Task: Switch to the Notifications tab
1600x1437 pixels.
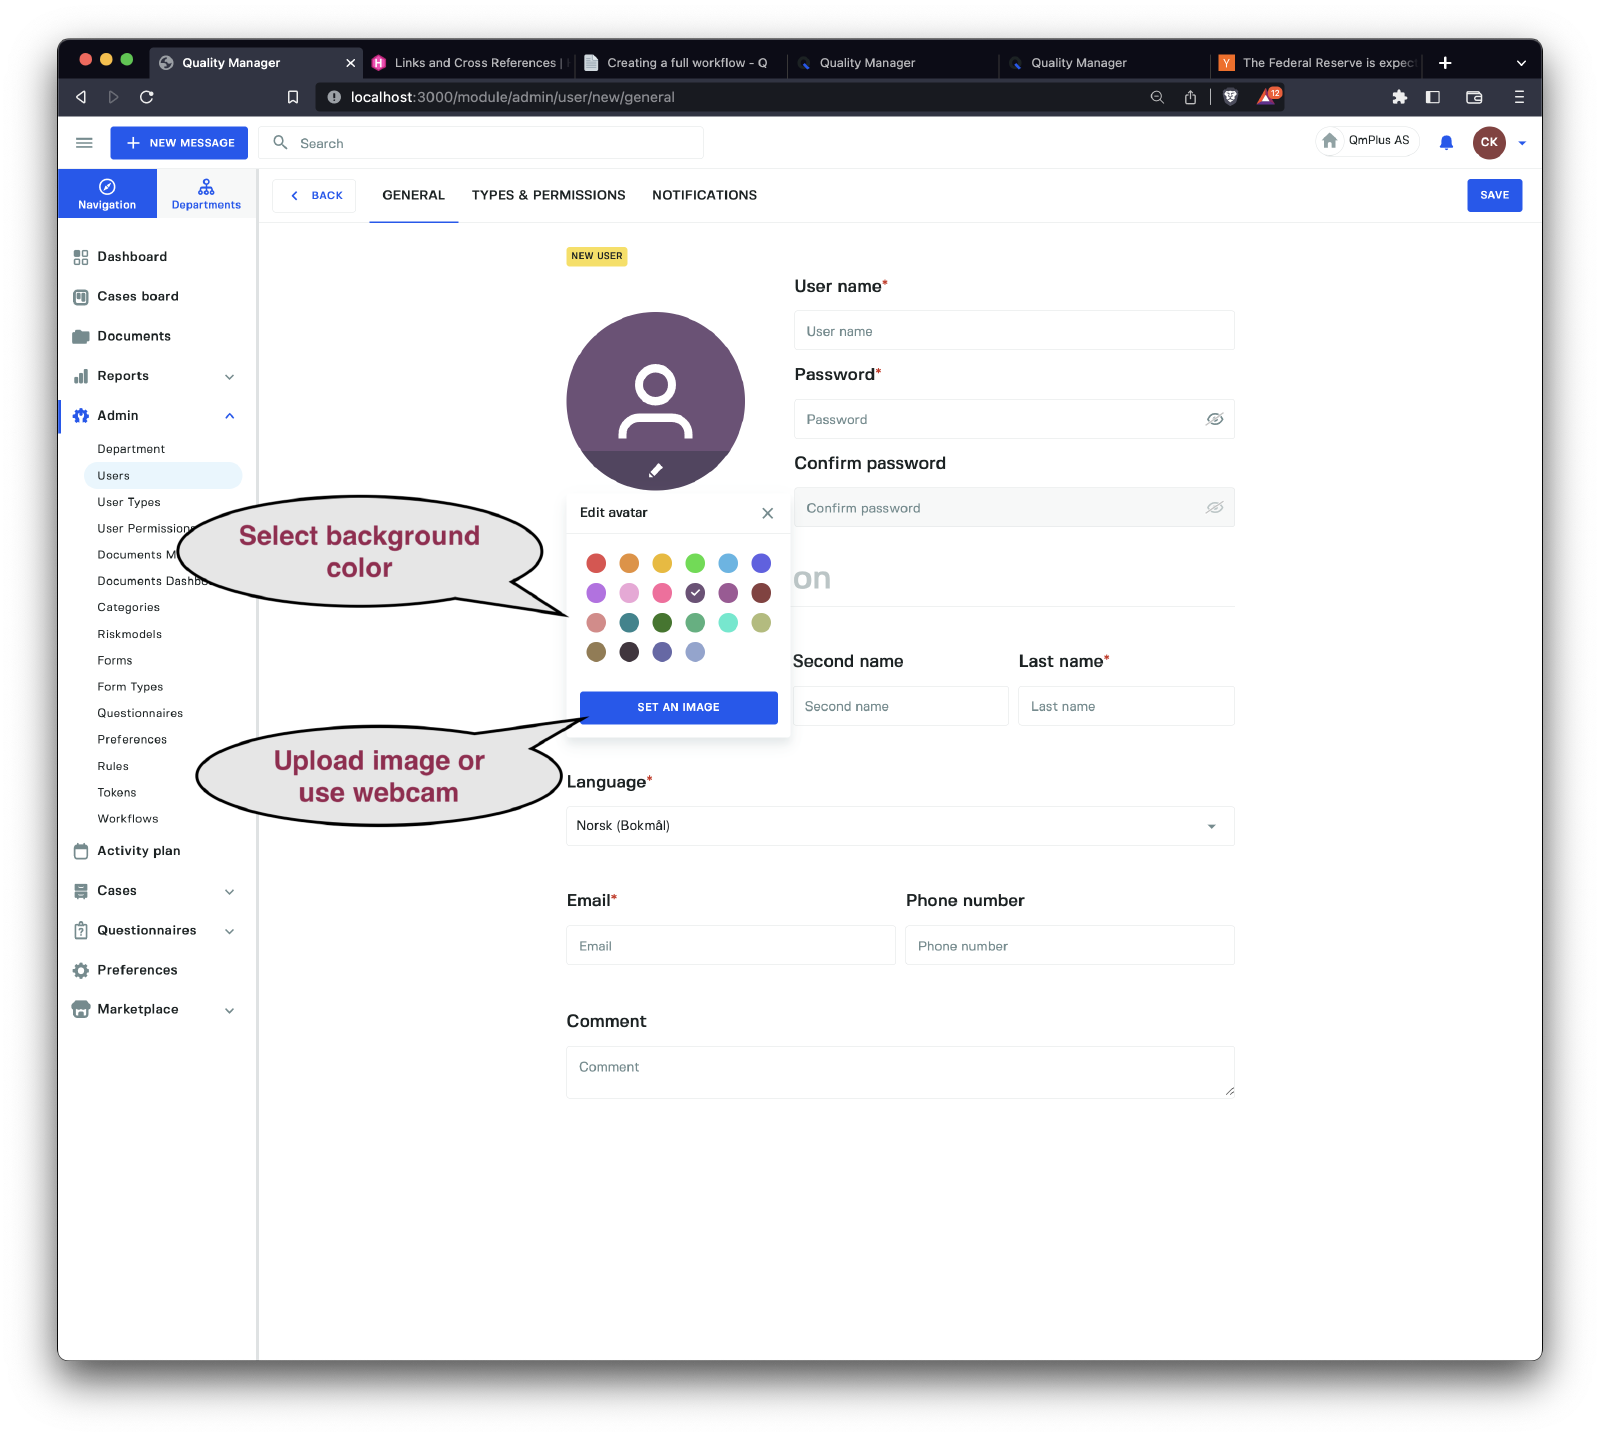Action: pos(704,195)
